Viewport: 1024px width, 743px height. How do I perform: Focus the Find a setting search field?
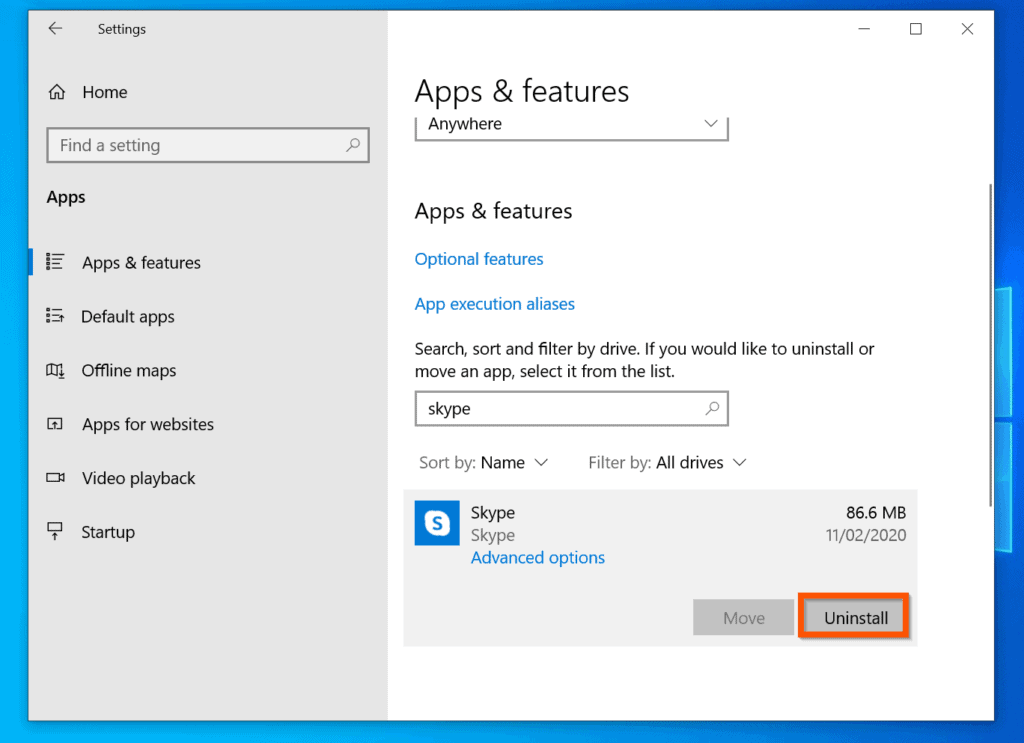[208, 145]
